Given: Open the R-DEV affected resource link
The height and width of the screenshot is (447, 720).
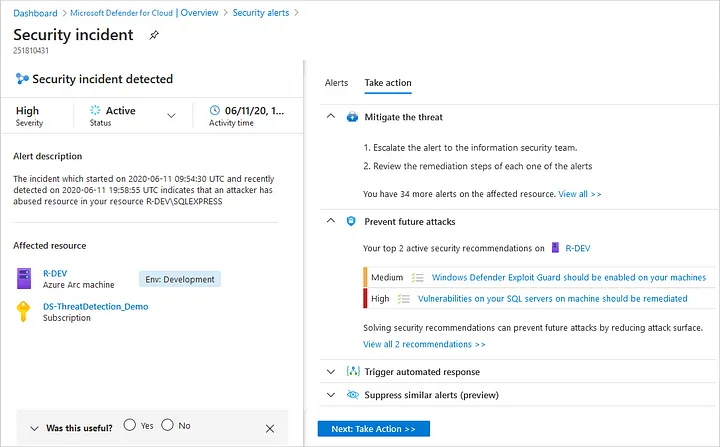Looking at the screenshot, I should pos(55,273).
